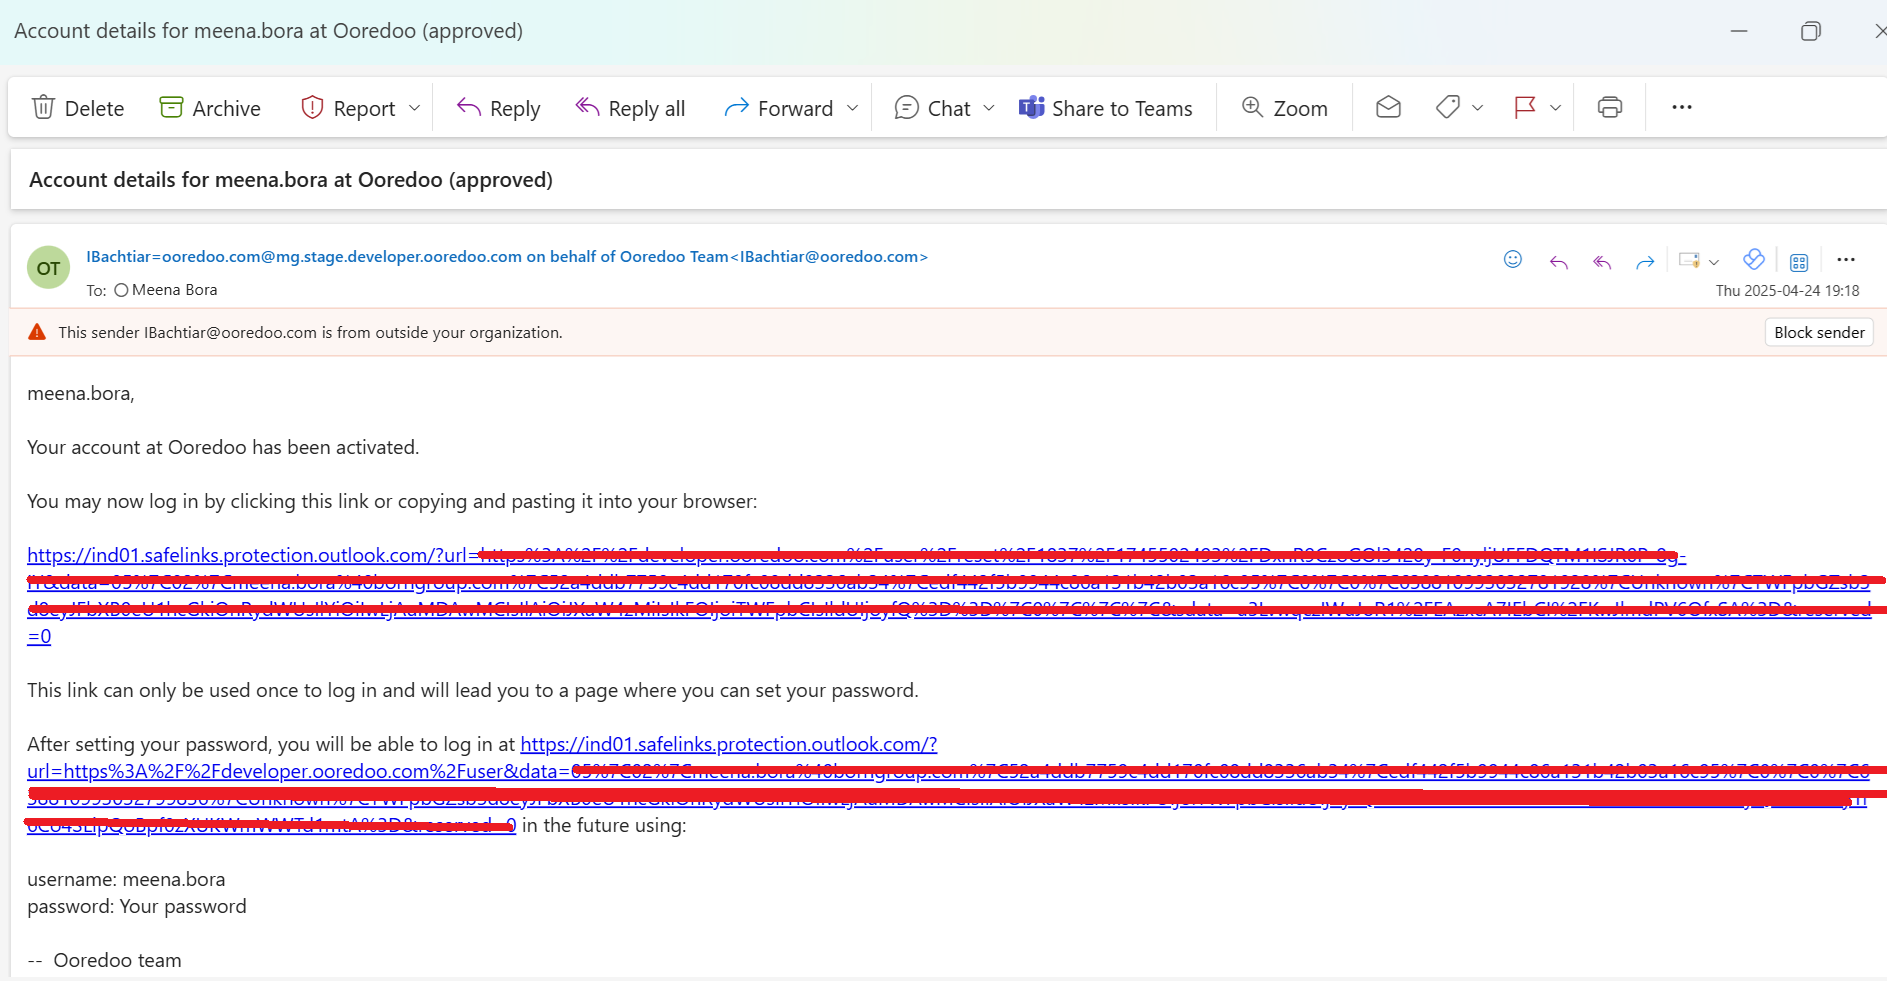Viewport: 1887px width, 981px height.
Task: Print the message
Action: tap(1608, 107)
